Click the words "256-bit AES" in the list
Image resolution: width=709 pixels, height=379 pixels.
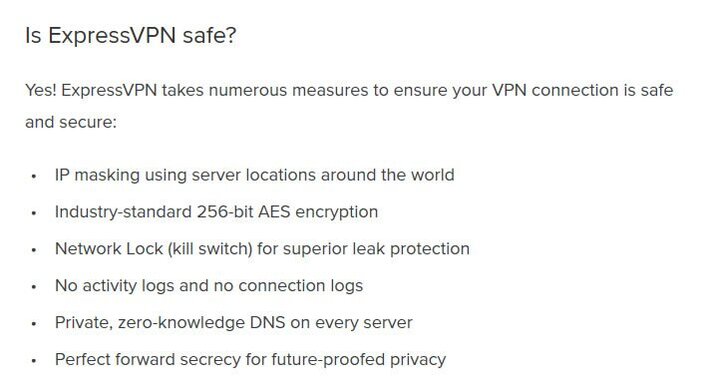[x=243, y=212]
